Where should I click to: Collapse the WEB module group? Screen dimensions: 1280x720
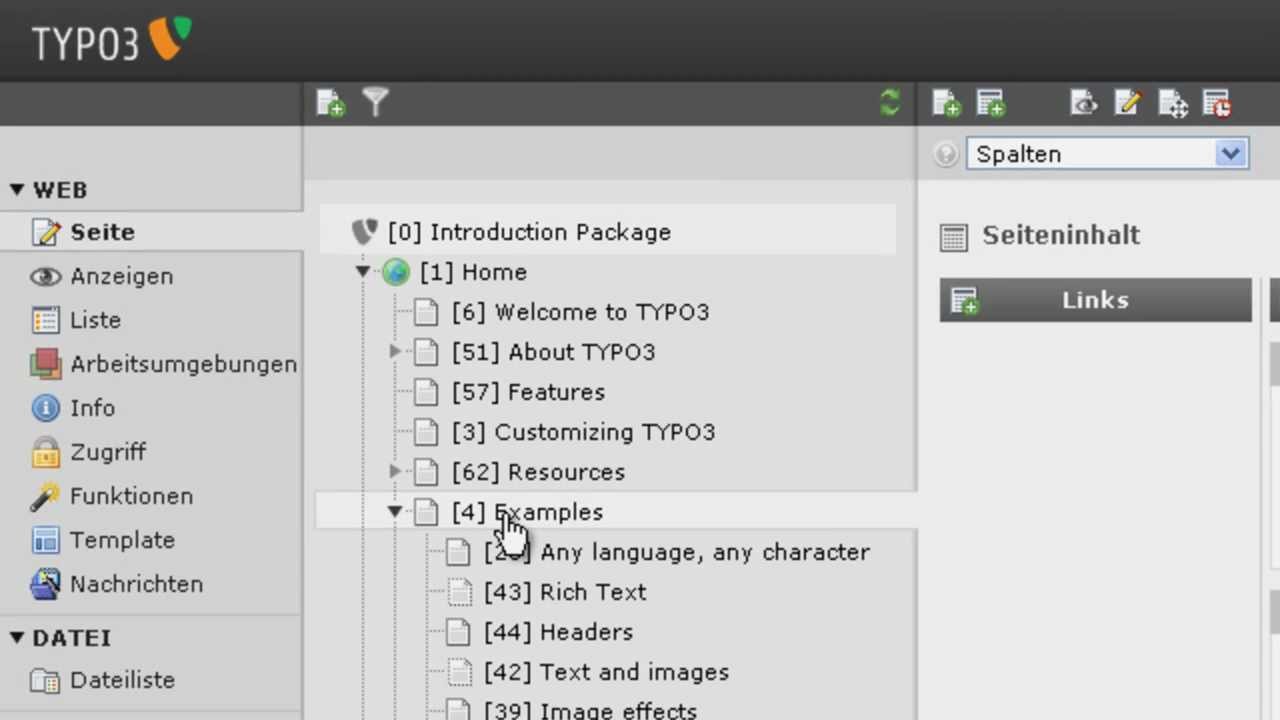[x=17, y=189]
